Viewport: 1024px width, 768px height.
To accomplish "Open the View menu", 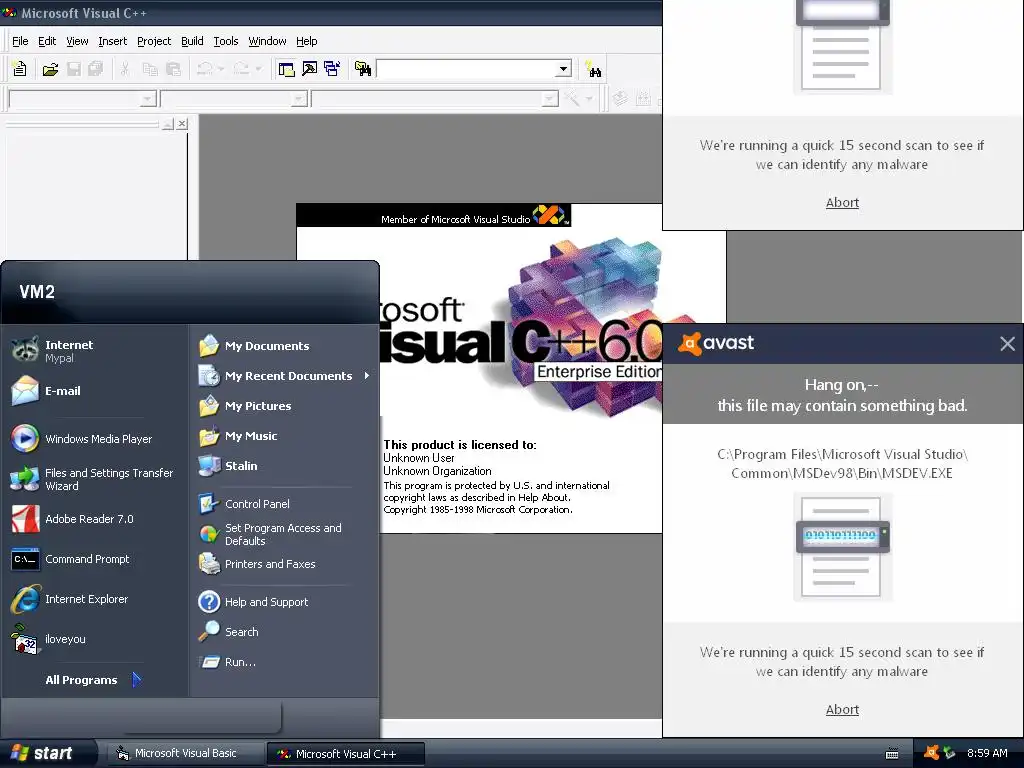I will pos(77,41).
